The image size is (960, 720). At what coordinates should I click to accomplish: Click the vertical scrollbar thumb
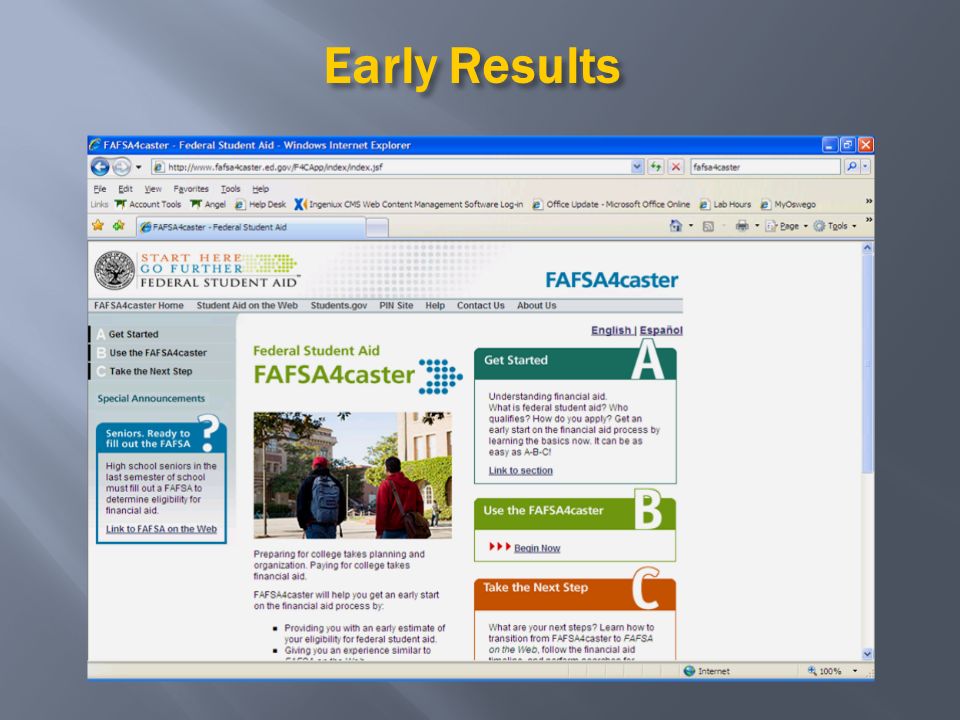tap(867, 364)
